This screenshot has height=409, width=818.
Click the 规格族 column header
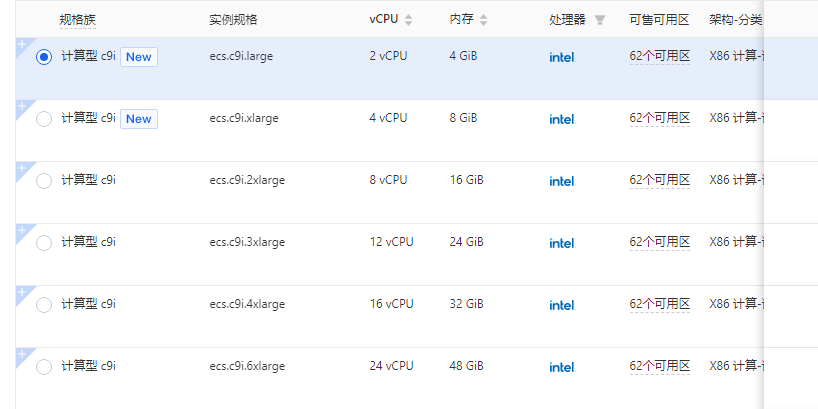tap(78, 20)
